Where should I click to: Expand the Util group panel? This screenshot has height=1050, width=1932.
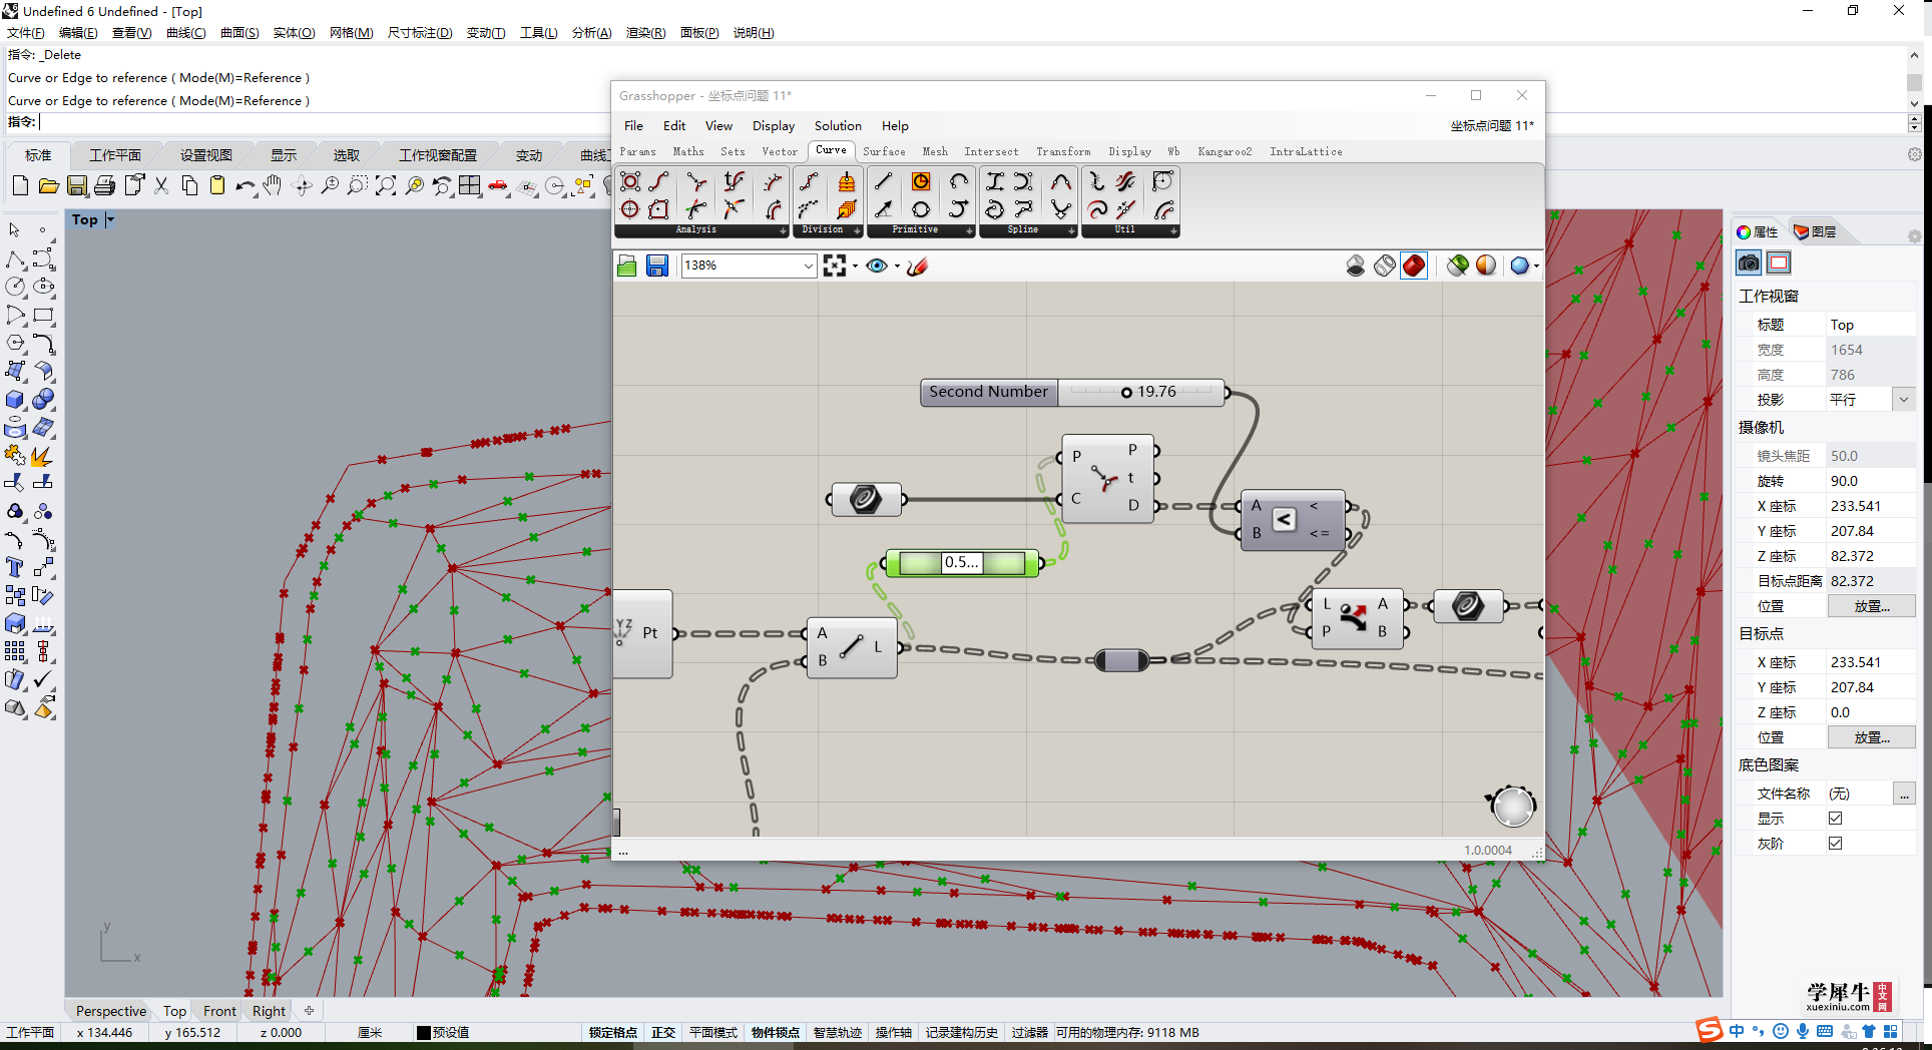click(1174, 231)
